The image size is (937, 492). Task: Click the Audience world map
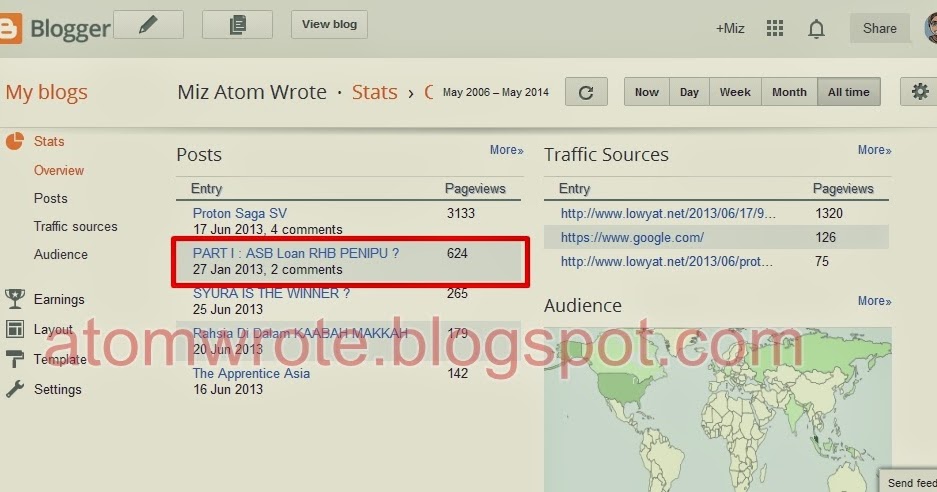(x=717, y=410)
